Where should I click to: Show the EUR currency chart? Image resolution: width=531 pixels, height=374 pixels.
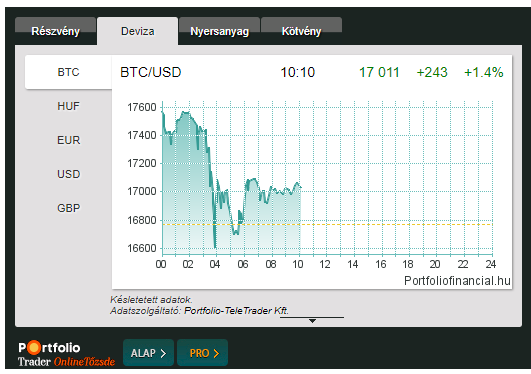(x=68, y=140)
